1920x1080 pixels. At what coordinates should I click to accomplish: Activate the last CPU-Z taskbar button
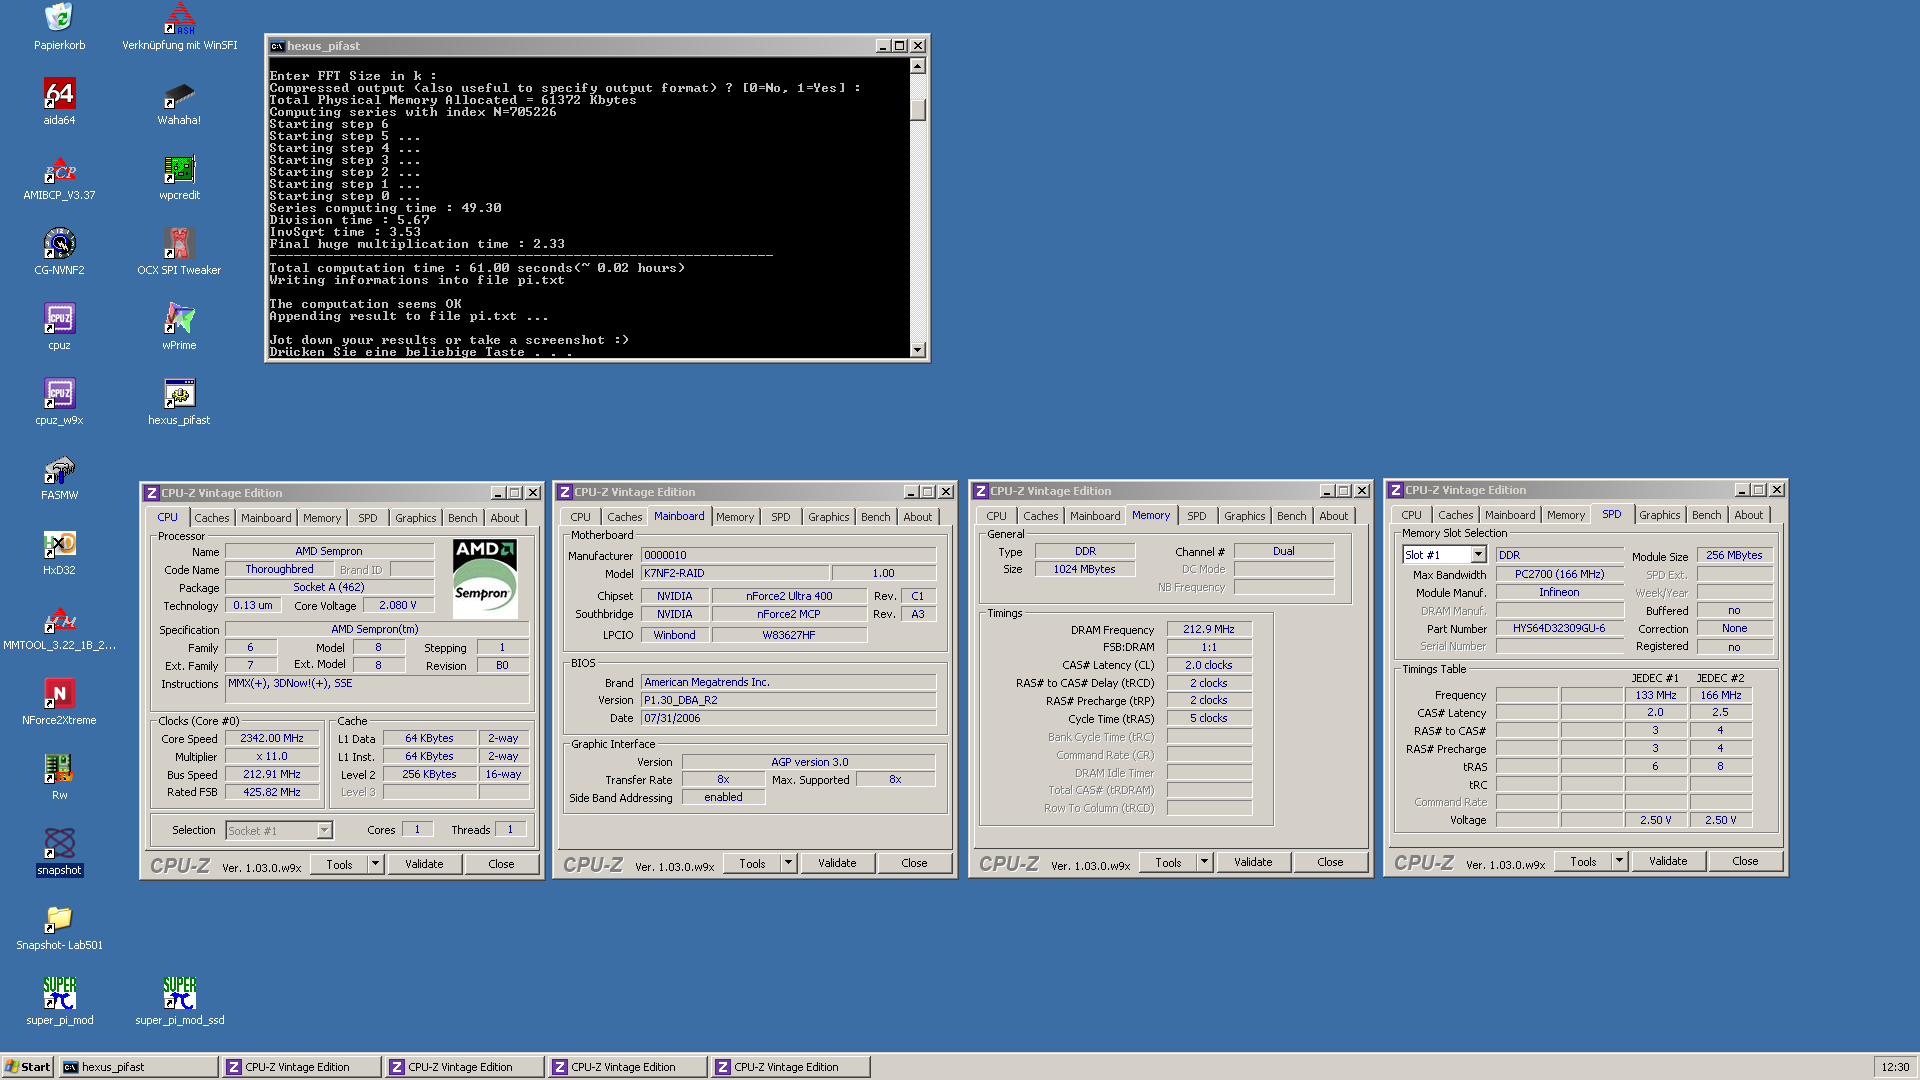[x=790, y=1067]
